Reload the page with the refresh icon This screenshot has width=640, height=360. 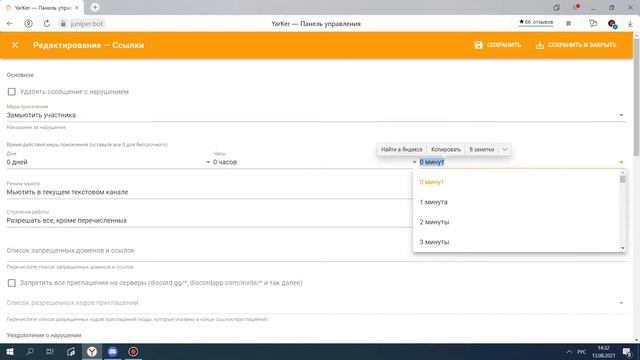click(47, 24)
